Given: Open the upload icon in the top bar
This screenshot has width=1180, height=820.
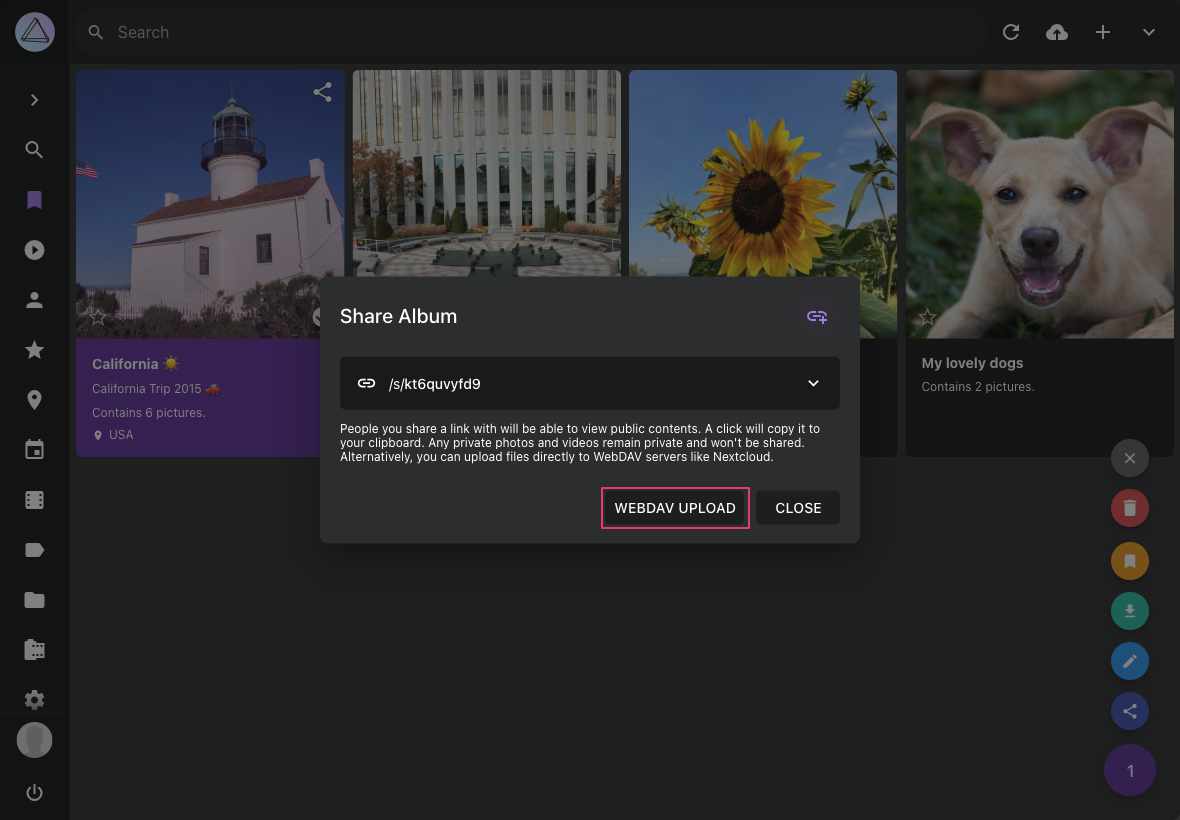Looking at the screenshot, I should 1057,31.
